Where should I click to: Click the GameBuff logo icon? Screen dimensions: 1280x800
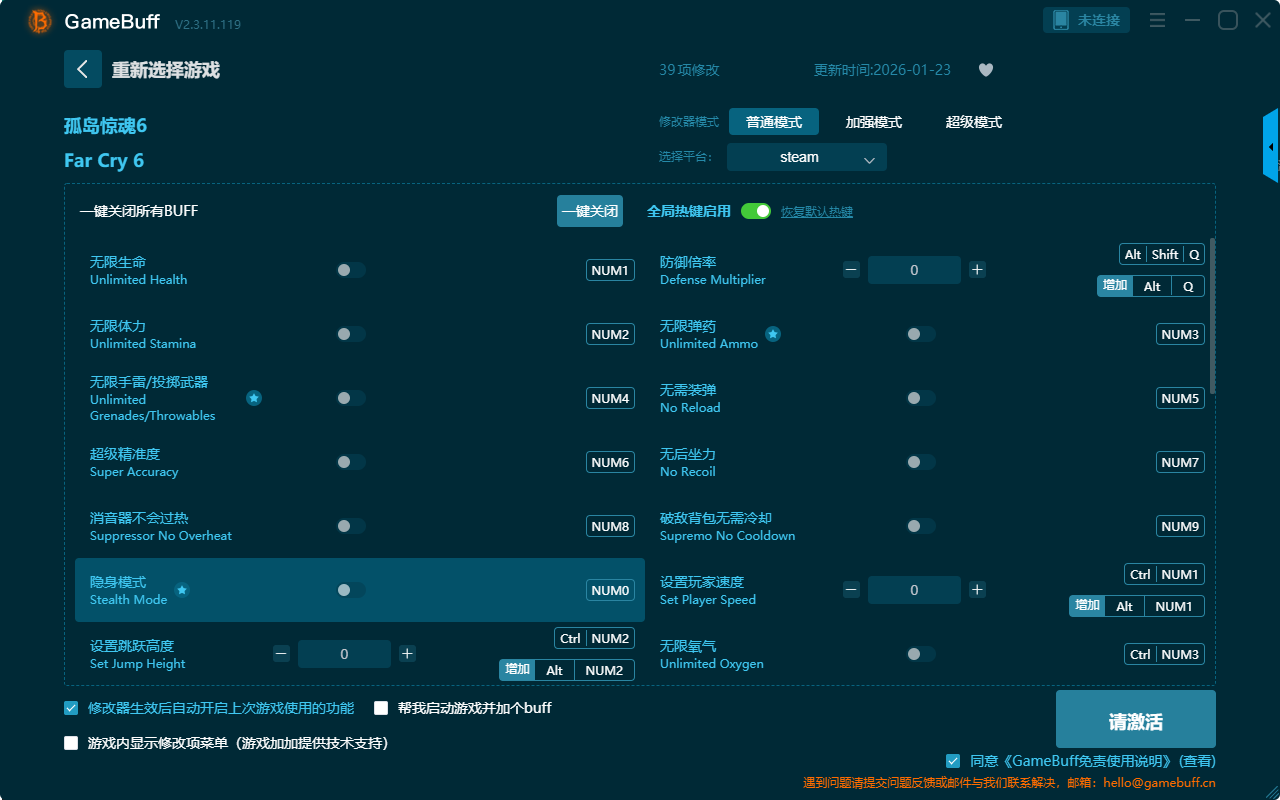tap(40, 21)
